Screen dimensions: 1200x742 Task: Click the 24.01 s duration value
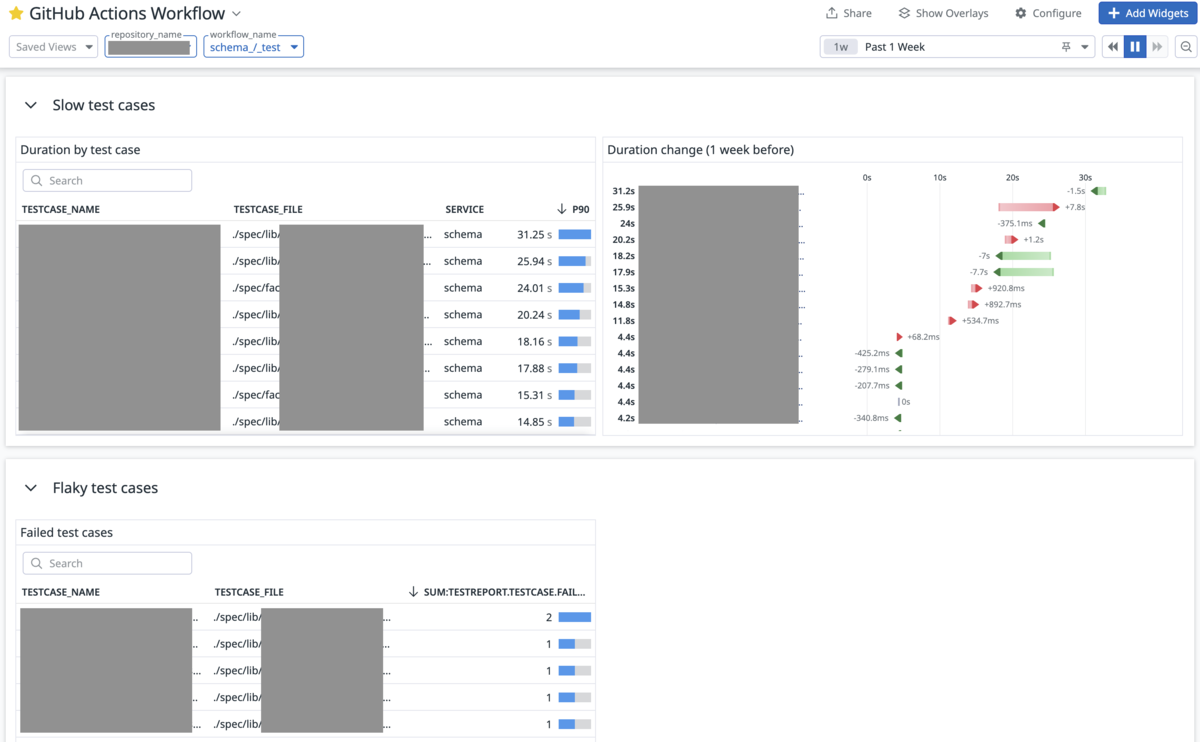(x=534, y=288)
